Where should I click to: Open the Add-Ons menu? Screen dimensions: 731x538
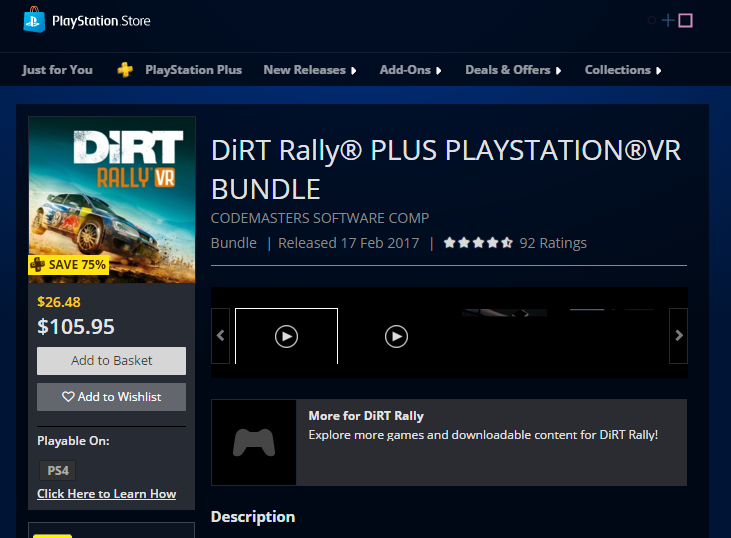point(405,69)
